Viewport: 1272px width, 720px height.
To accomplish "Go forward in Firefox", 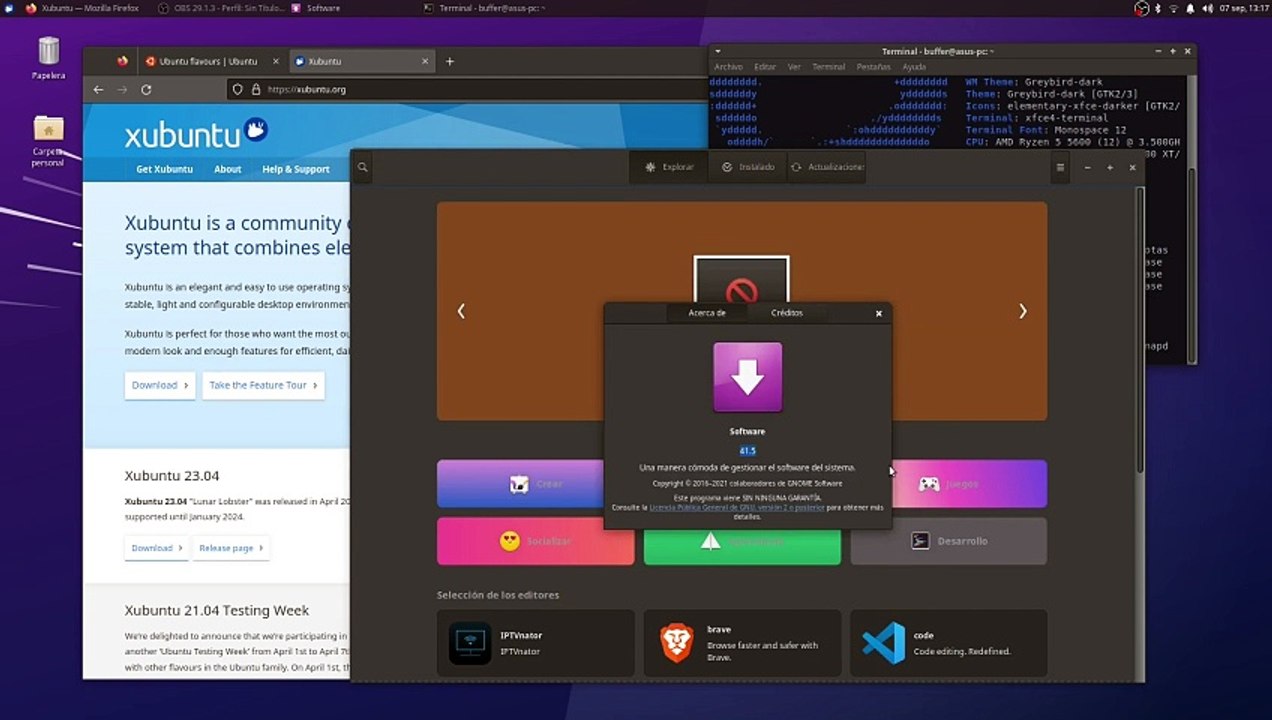I will [122, 89].
